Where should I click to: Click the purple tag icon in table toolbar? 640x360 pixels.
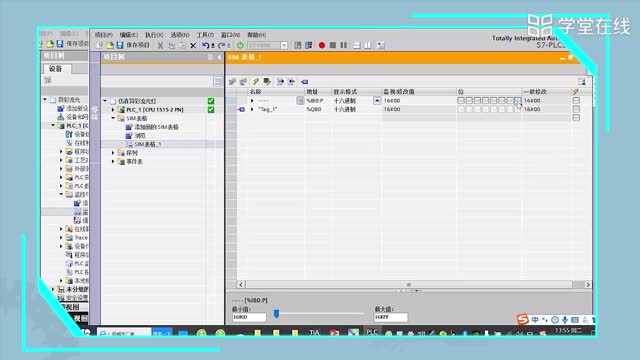304,82
